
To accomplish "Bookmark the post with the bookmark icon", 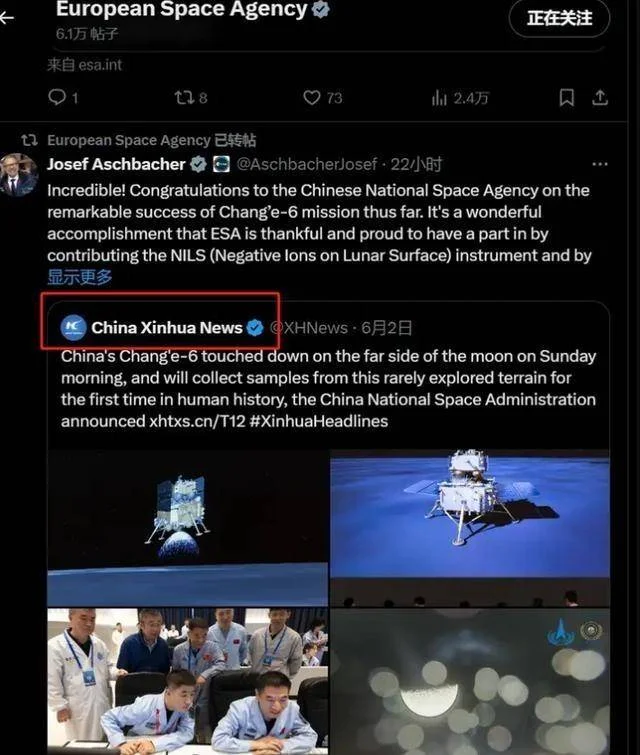I will click(x=566, y=98).
